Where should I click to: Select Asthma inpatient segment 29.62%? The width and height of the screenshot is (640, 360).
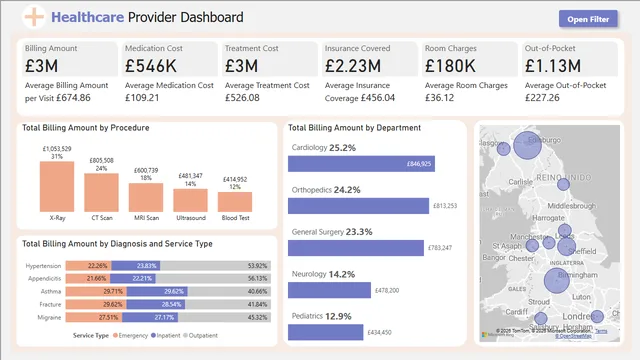coord(157,291)
